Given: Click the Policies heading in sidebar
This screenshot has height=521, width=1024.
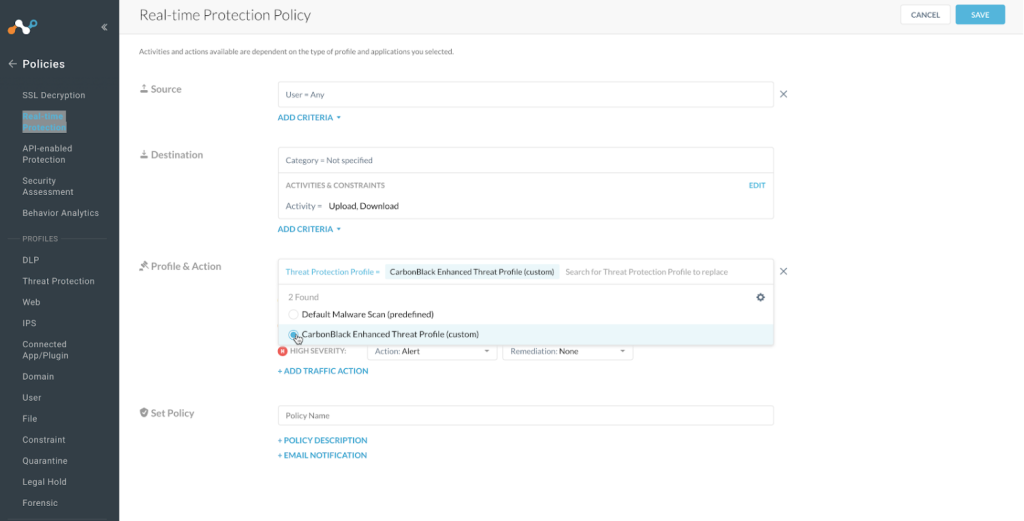Looking at the screenshot, I should (x=44, y=64).
